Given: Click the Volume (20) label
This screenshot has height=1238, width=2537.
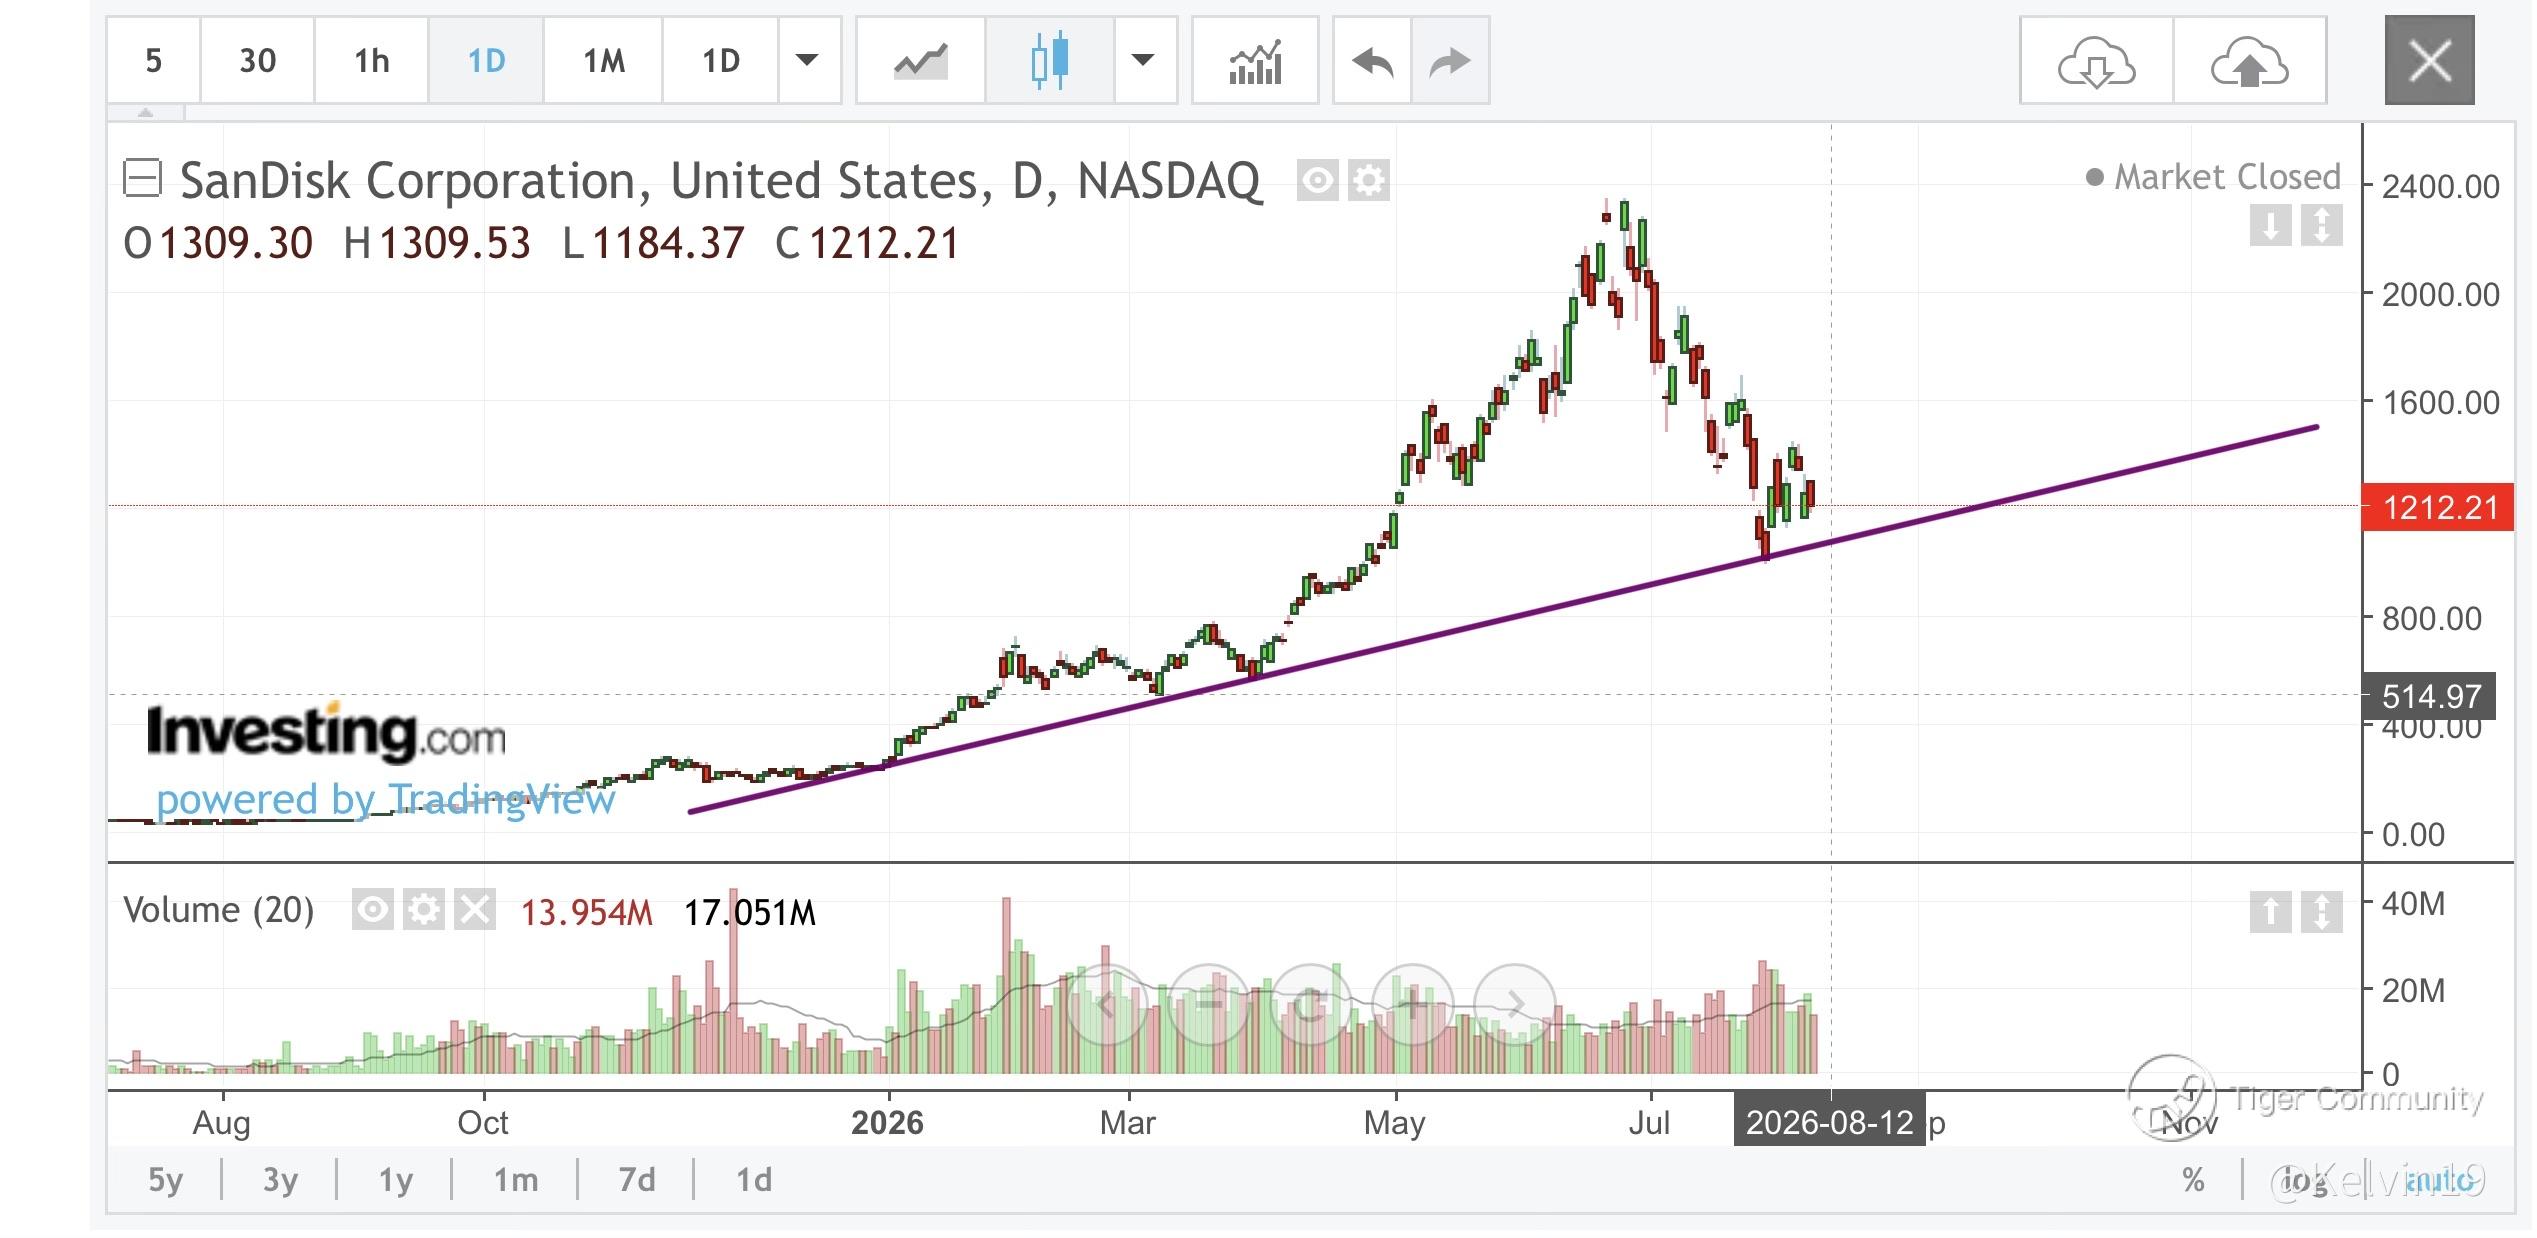Looking at the screenshot, I should [218, 910].
